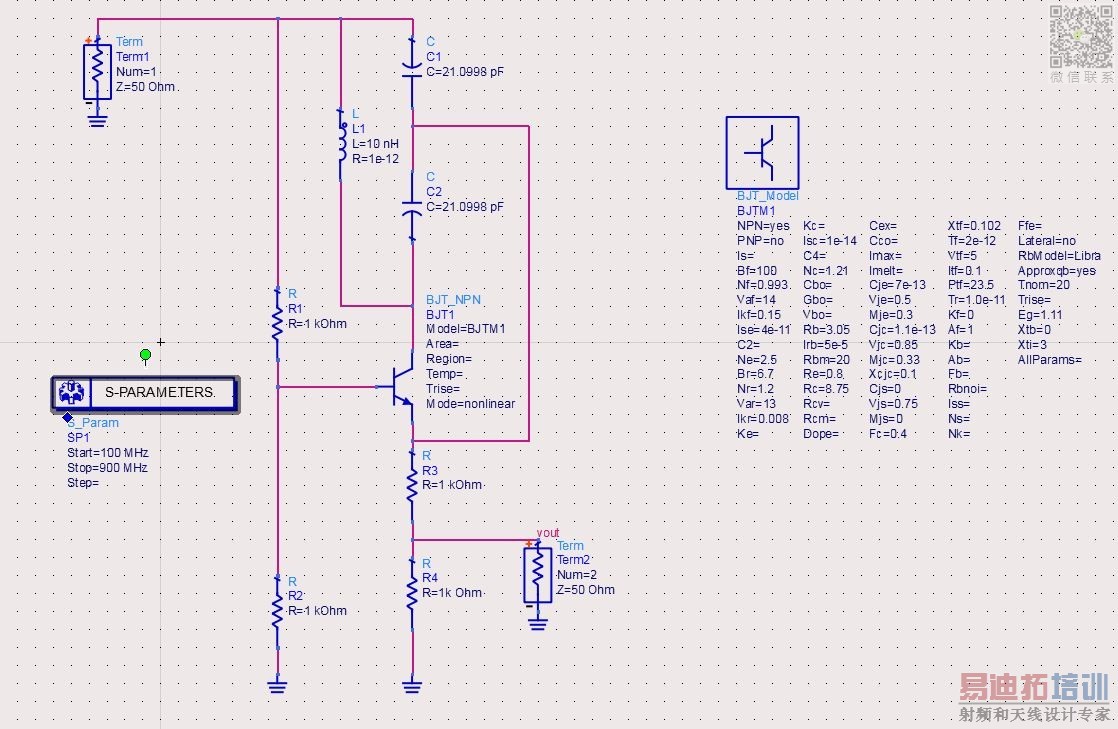Click the C=21.0998 pF value of C1
1118x729 pixels.
pyautogui.click(x=465, y=72)
